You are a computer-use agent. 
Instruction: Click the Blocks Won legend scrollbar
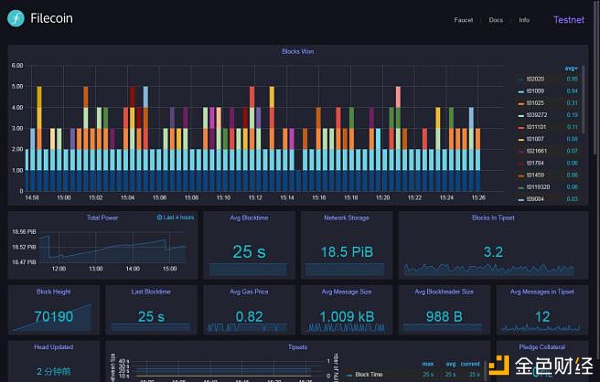pyautogui.click(x=583, y=100)
